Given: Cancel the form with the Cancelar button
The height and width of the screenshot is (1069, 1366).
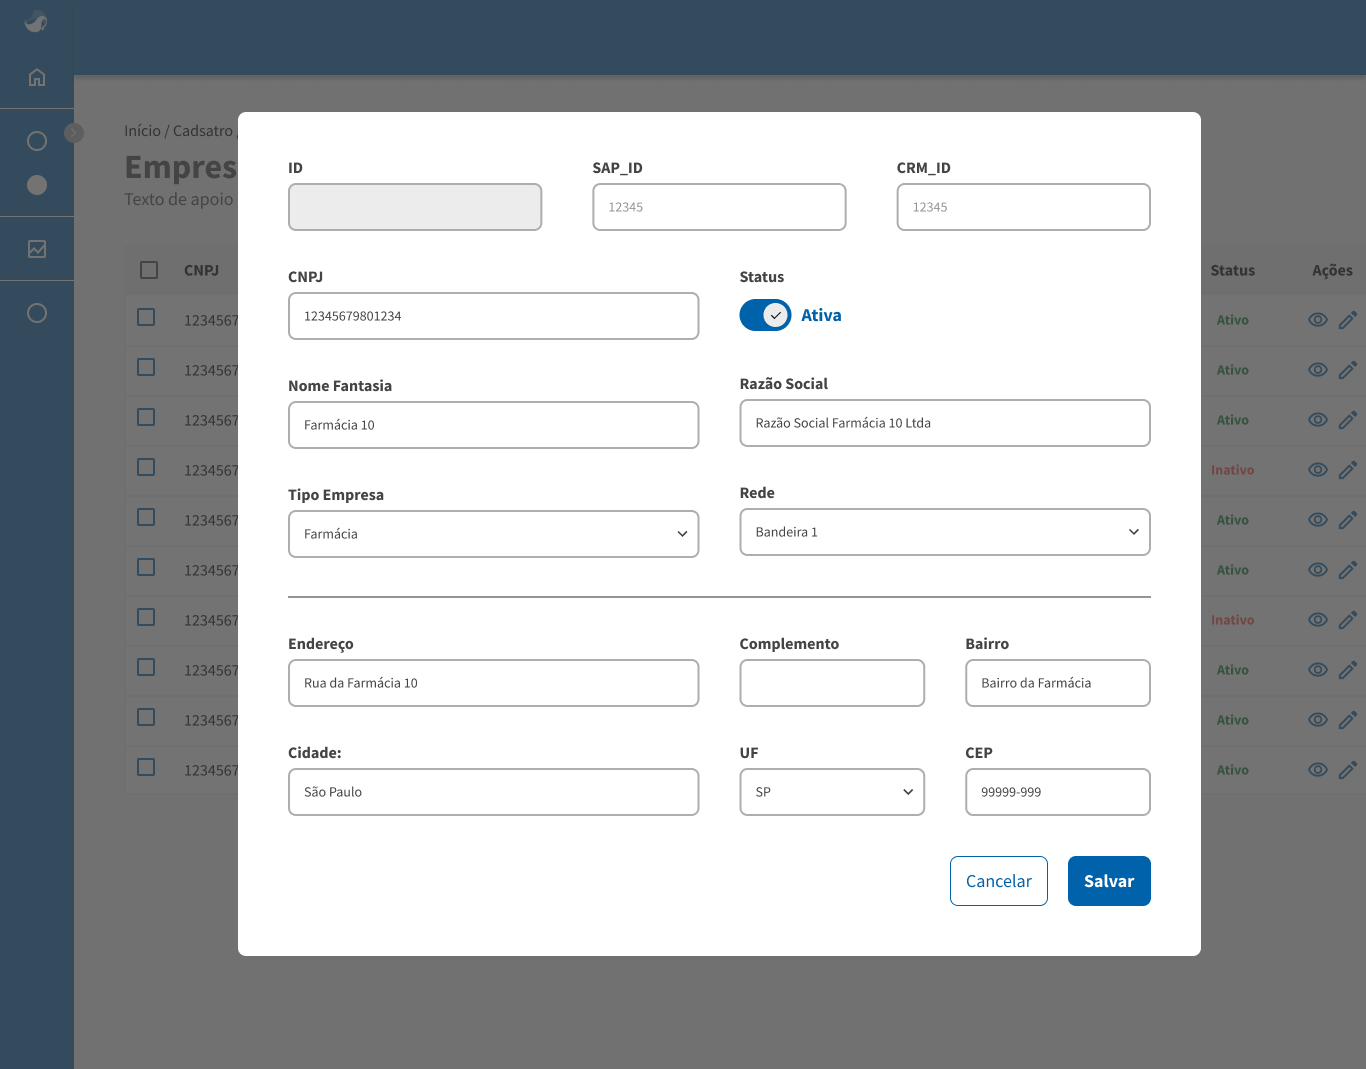Looking at the screenshot, I should 999,881.
